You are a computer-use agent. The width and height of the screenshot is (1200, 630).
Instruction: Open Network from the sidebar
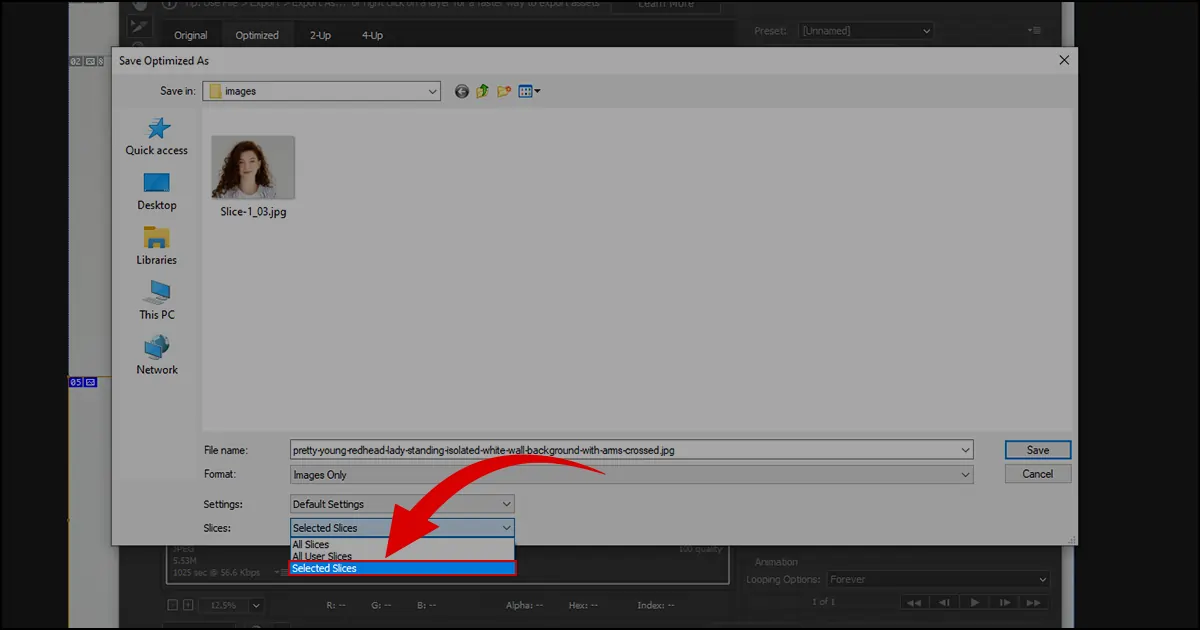click(156, 356)
